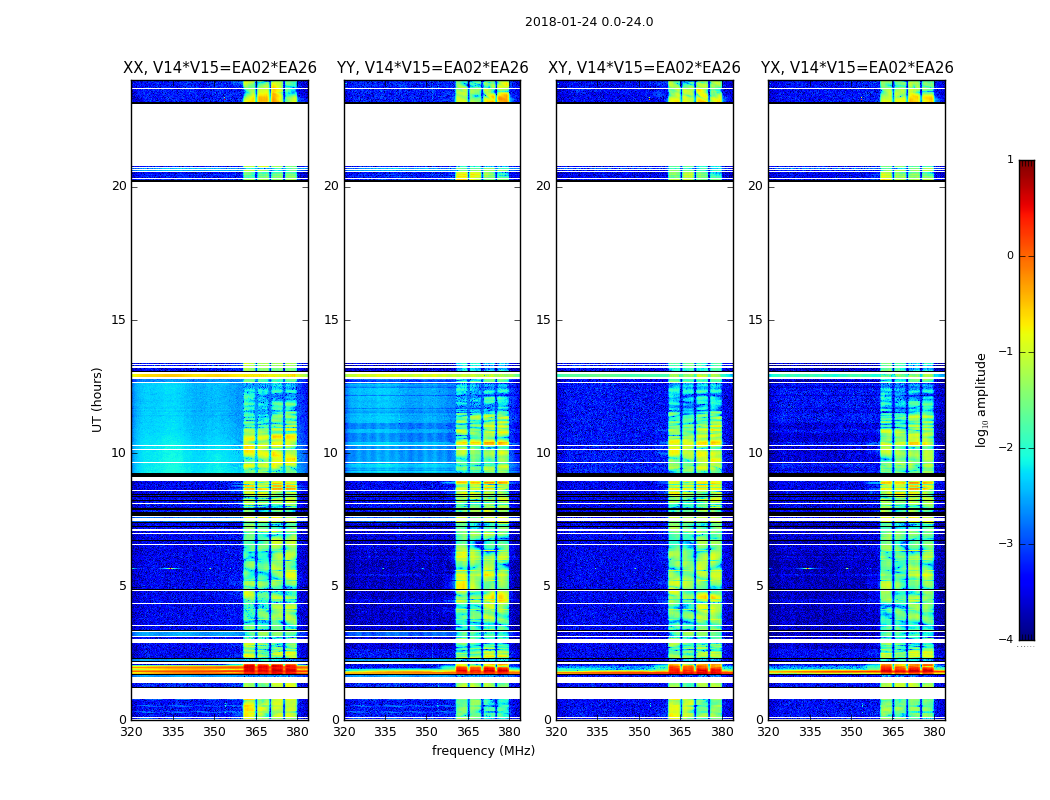Select the XY, V14*V15=EA02*EA26 panel title
Screen dimensions: 1050x800
[x=644, y=68]
